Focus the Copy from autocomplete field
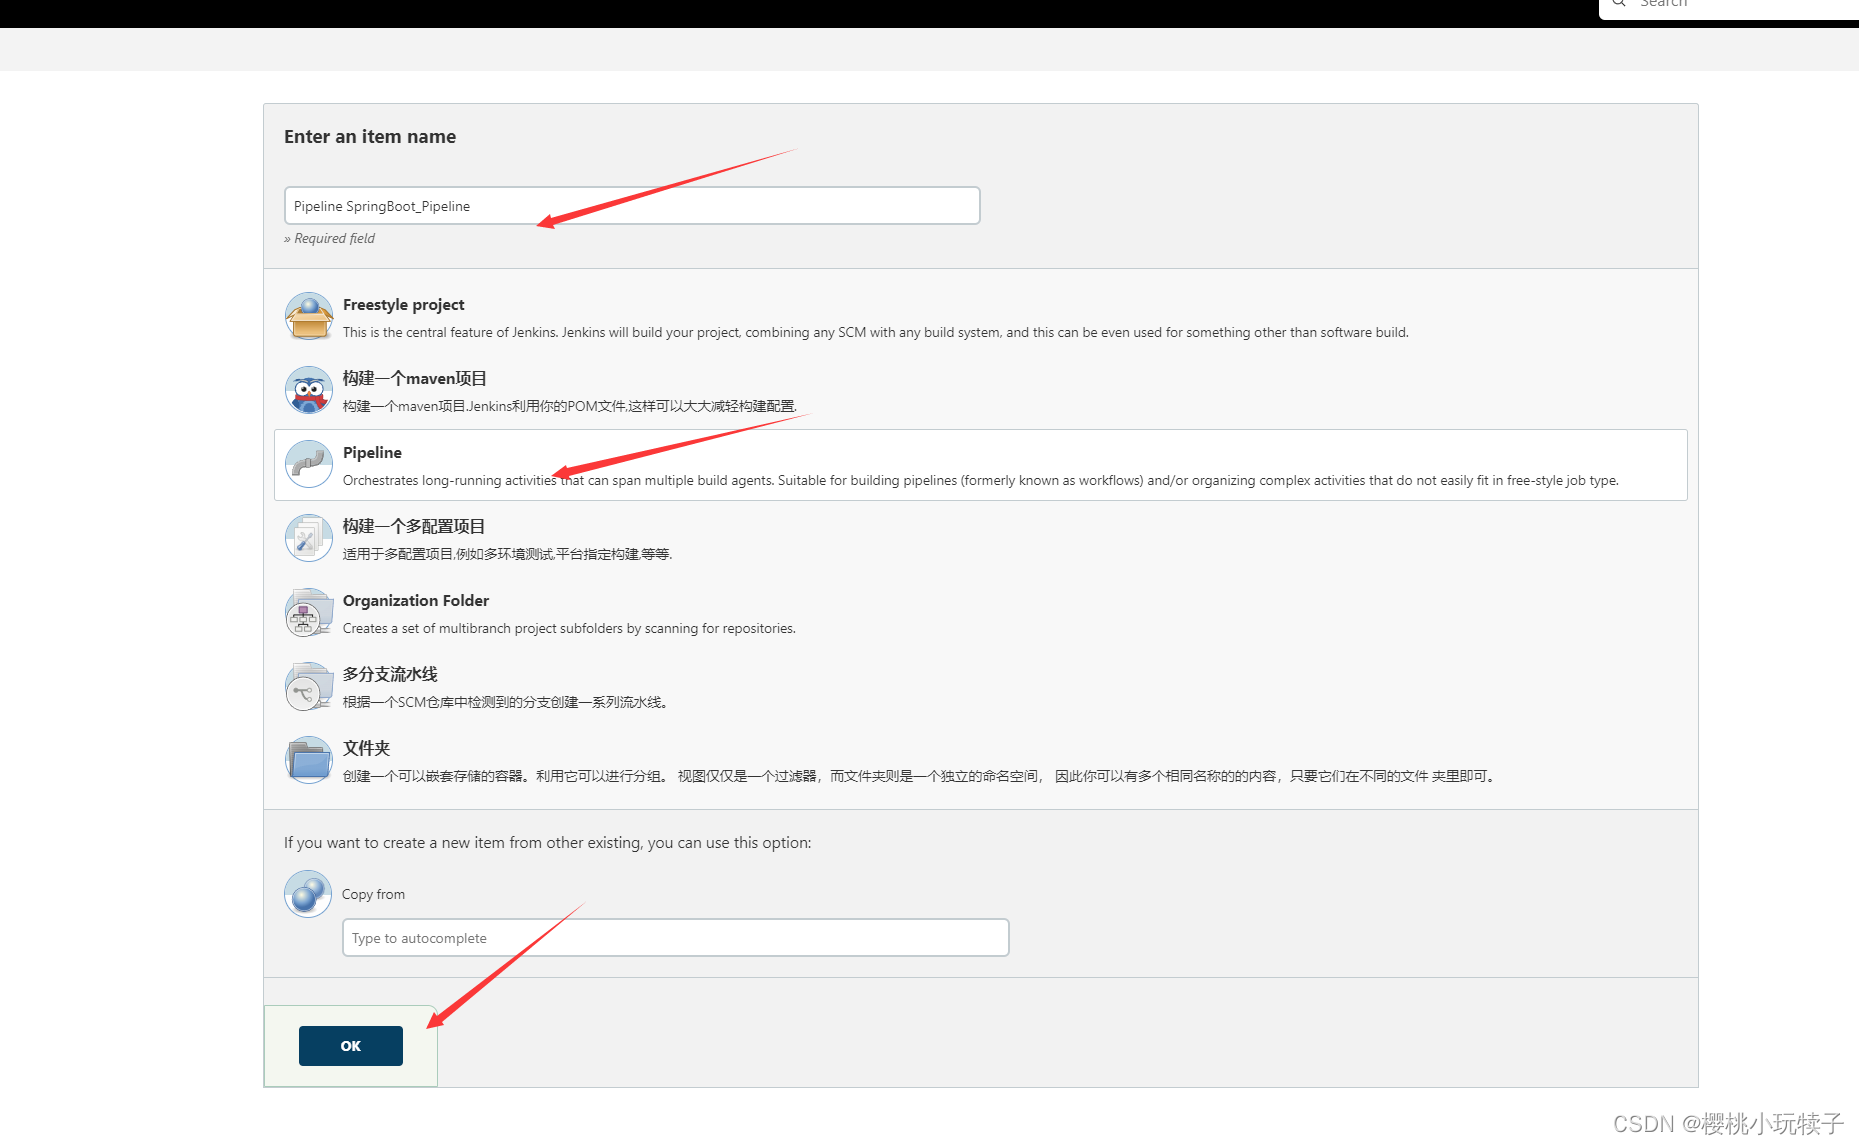 676,938
